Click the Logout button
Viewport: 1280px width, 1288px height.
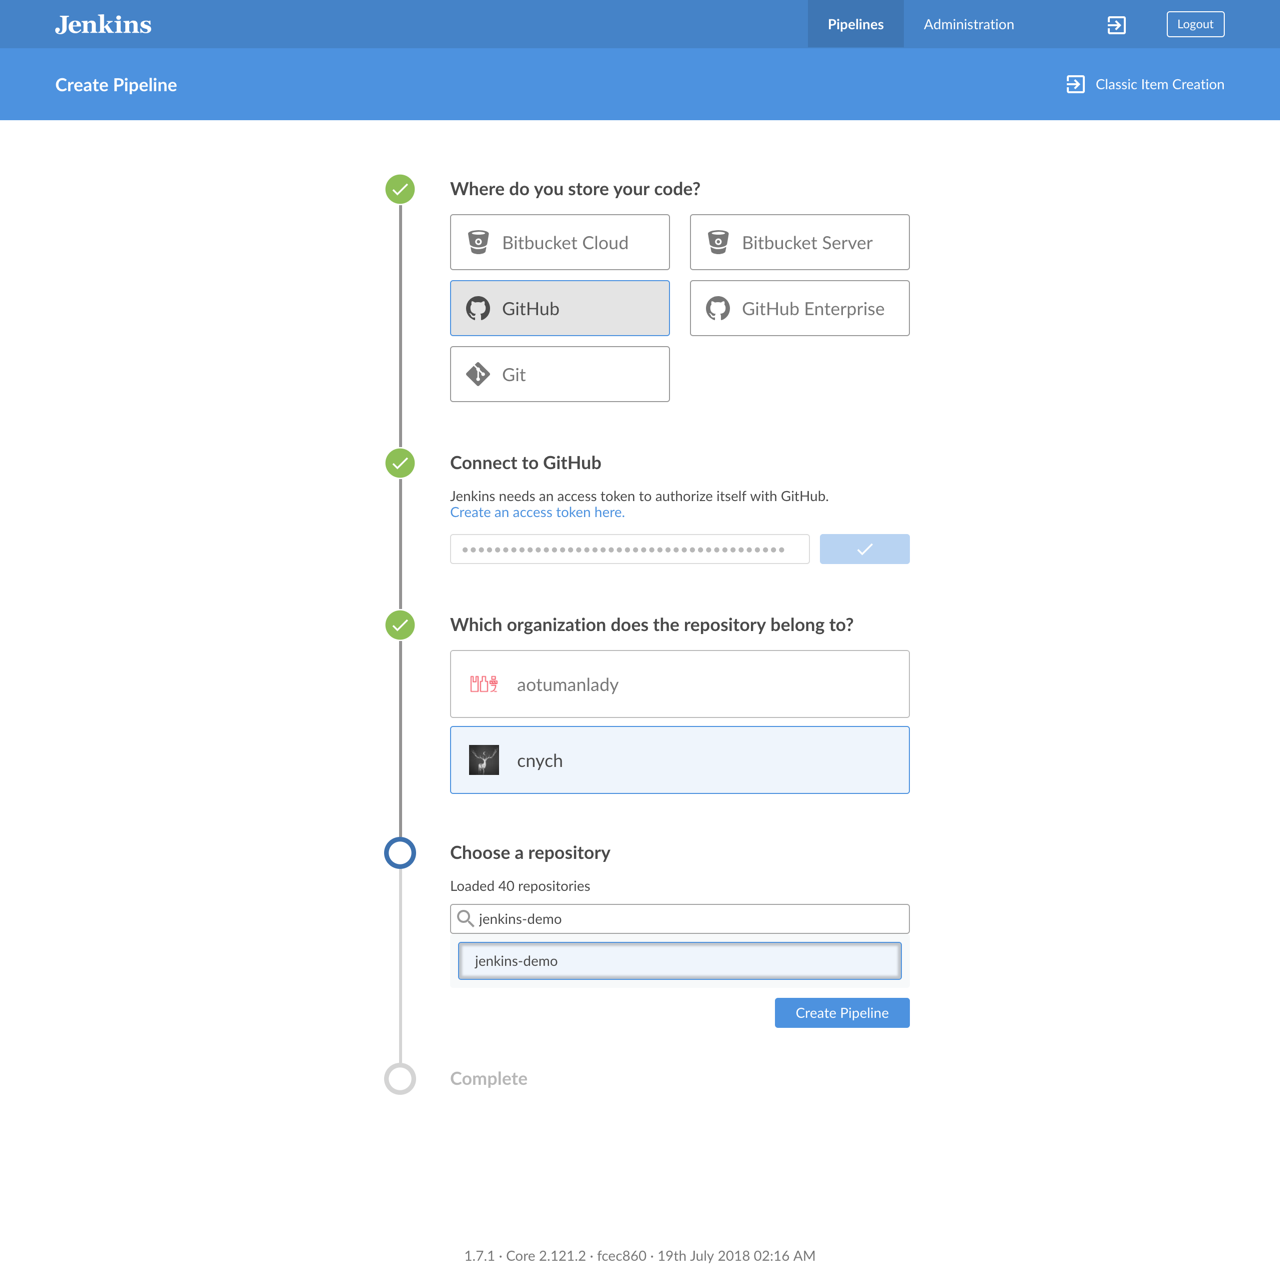pyautogui.click(x=1195, y=24)
